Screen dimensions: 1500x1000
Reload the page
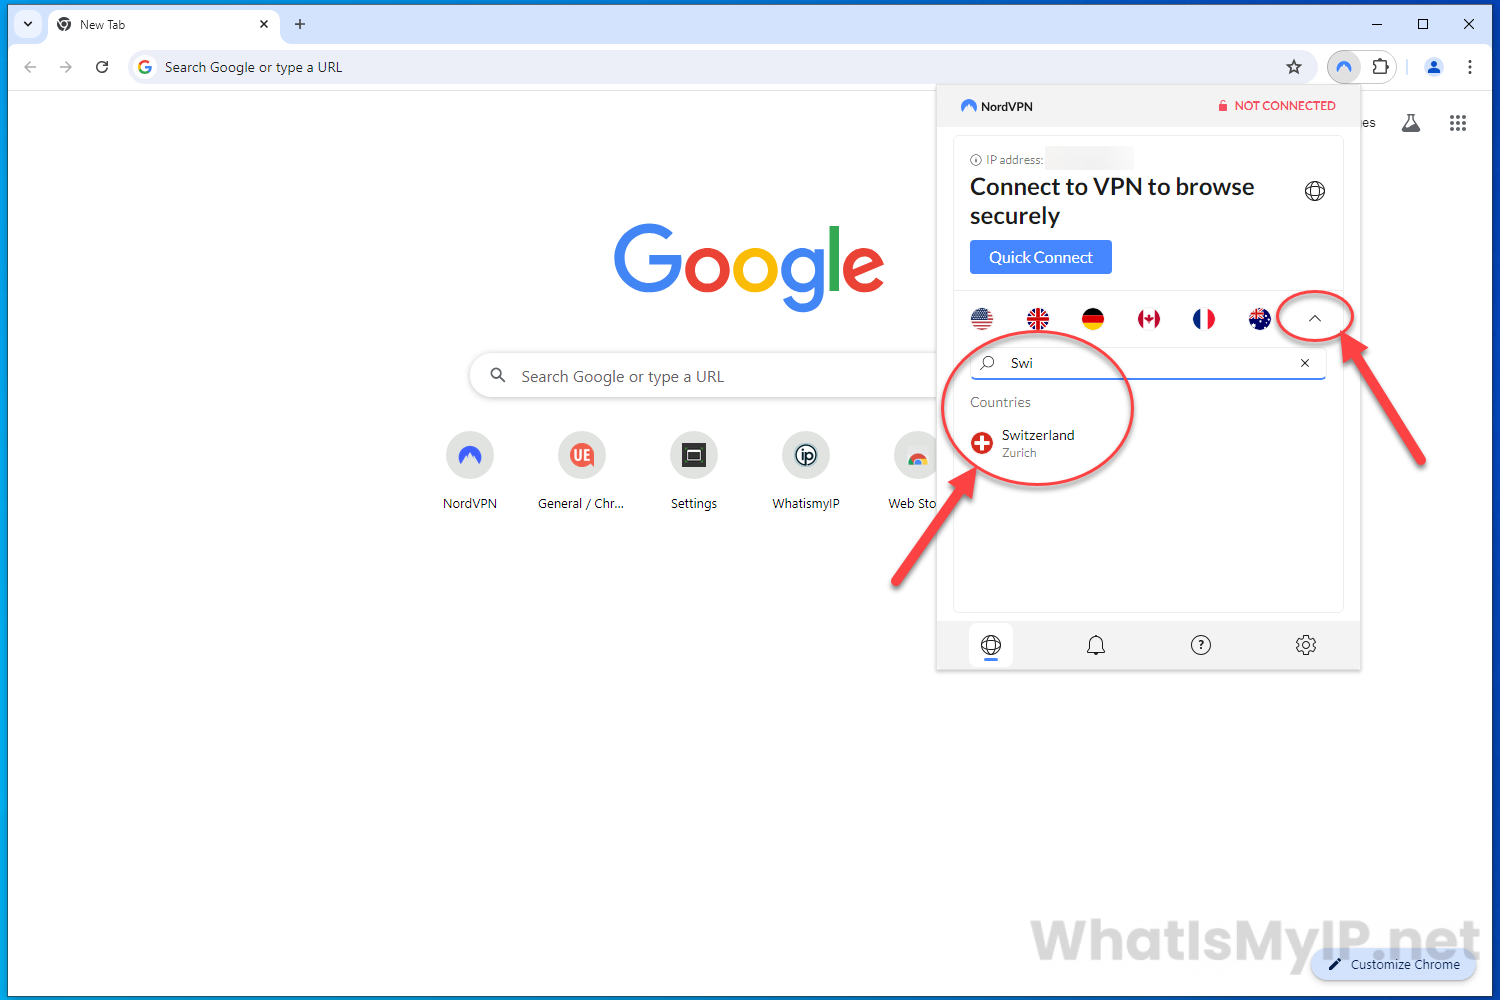(102, 67)
